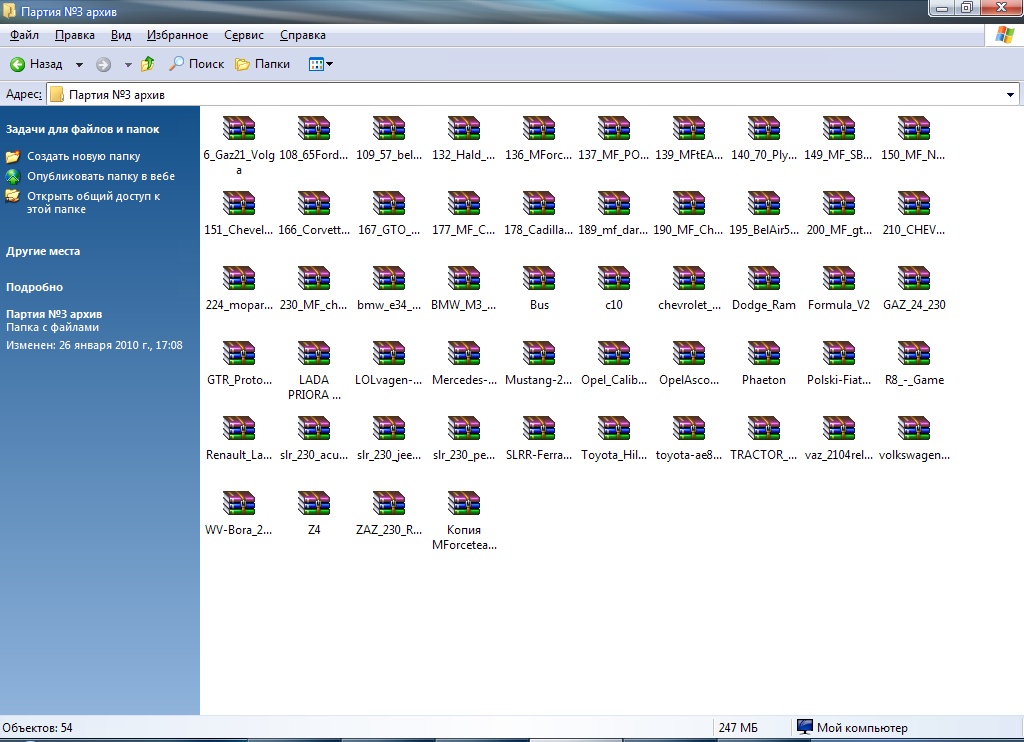Click the vaz_2104rel file name label
1024x742 pixels.
point(839,455)
